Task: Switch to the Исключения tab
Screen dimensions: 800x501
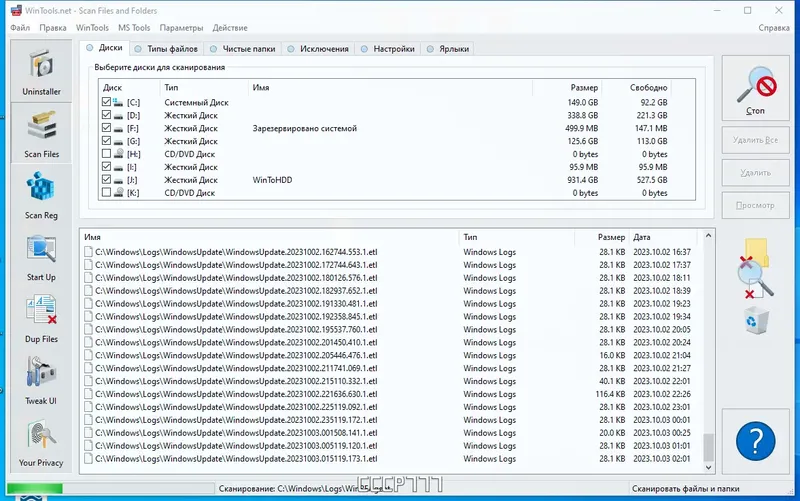Action: 318,49
